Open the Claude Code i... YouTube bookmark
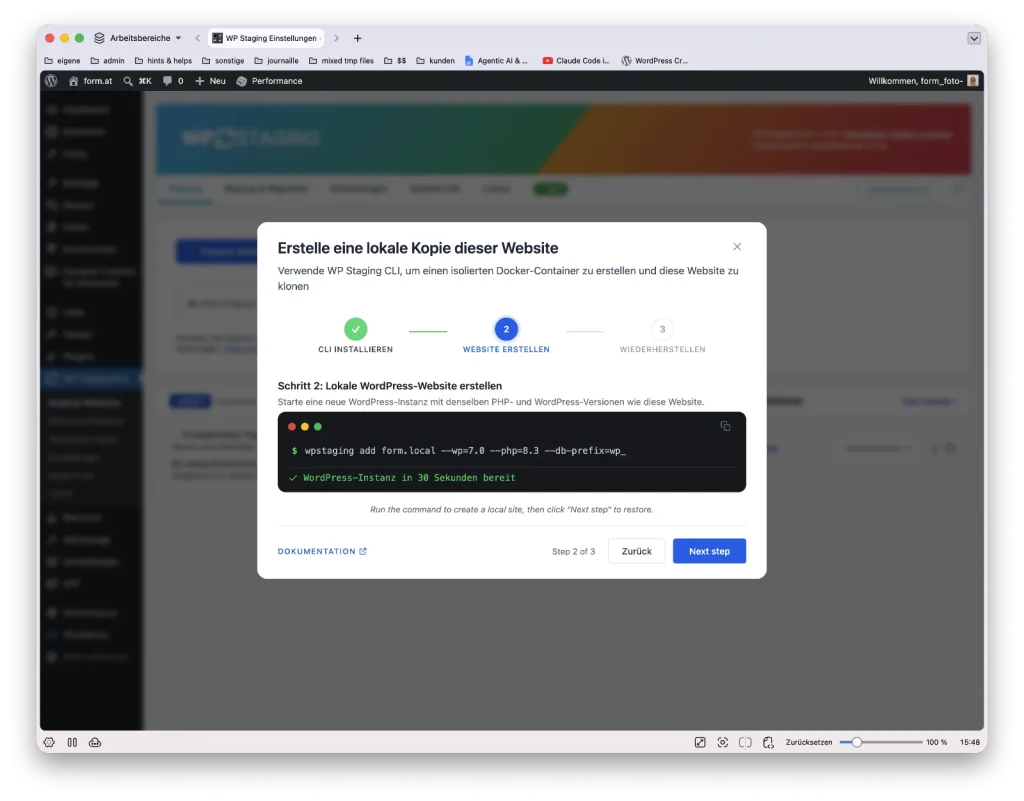The height and width of the screenshot is (801, 1024). pyautogui.click(x=576, y=61)
